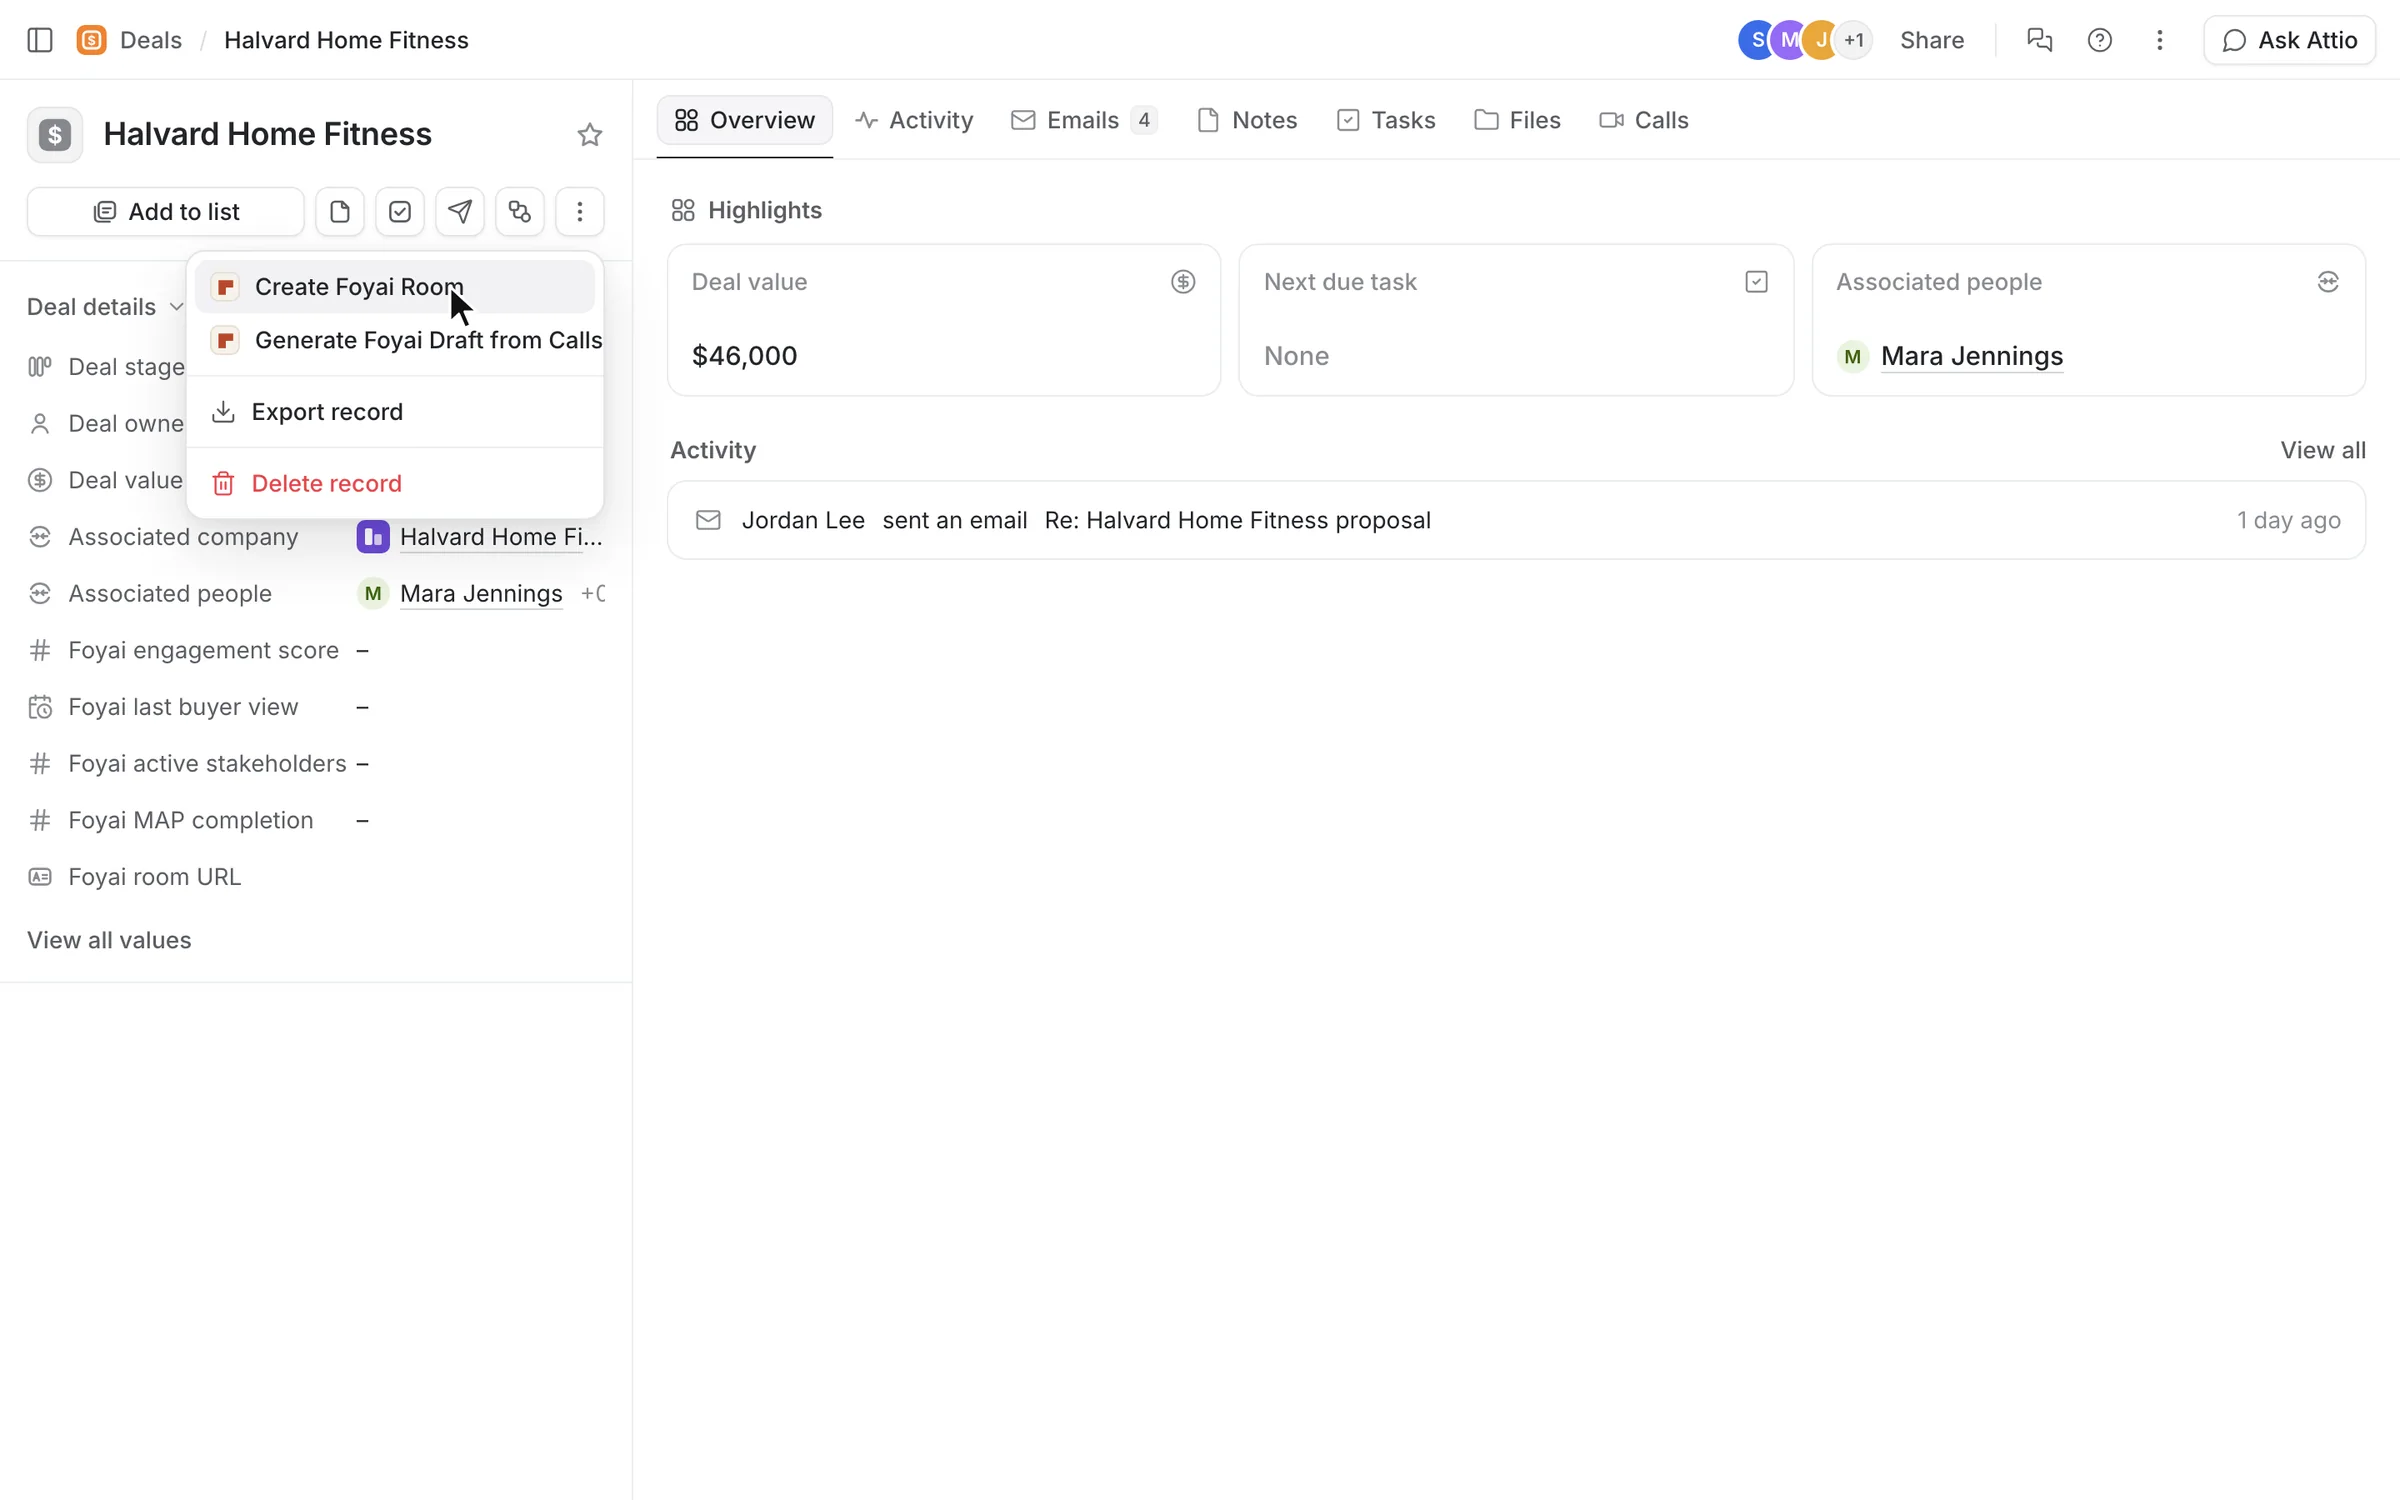Viewport: 2400px width, 1500px height.
Task: Open Mara Jennings in Associated people card
Action: (x=1971, y=356)
